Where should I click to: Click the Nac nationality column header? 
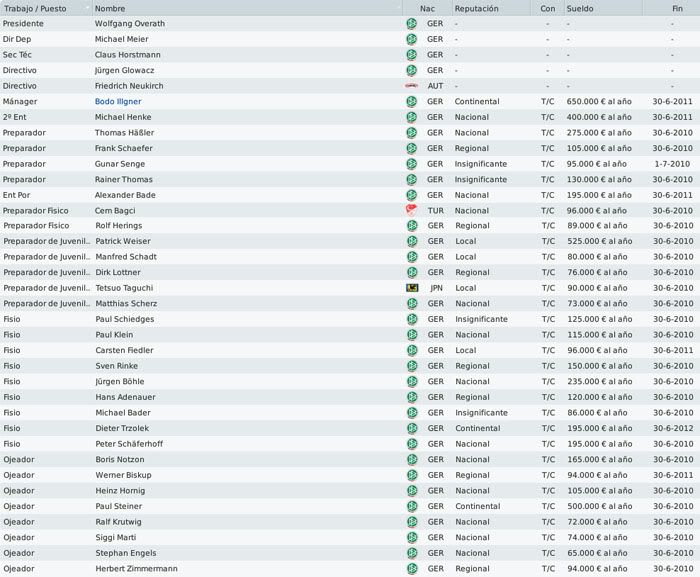427,8
